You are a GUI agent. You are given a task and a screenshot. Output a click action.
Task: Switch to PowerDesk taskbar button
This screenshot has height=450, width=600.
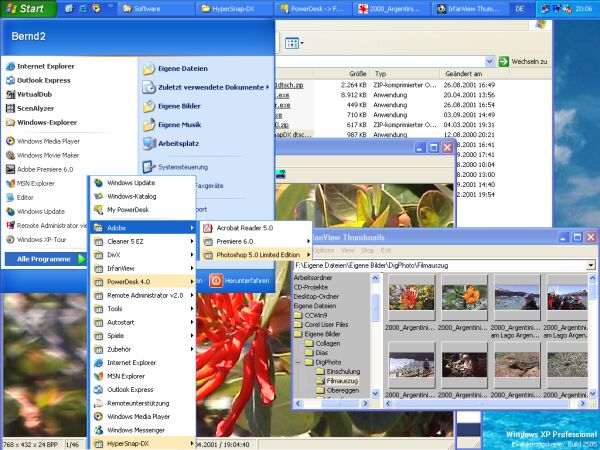[x=312, y=8]
